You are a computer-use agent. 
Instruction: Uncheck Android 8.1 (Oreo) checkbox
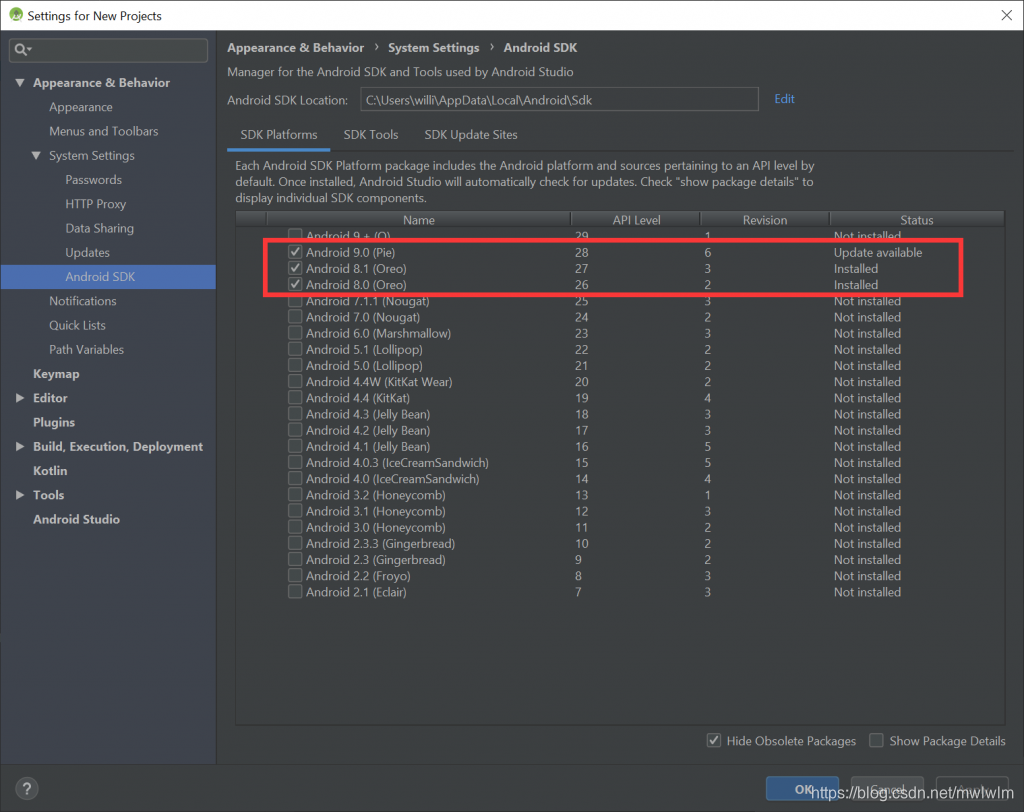[295, 268]
